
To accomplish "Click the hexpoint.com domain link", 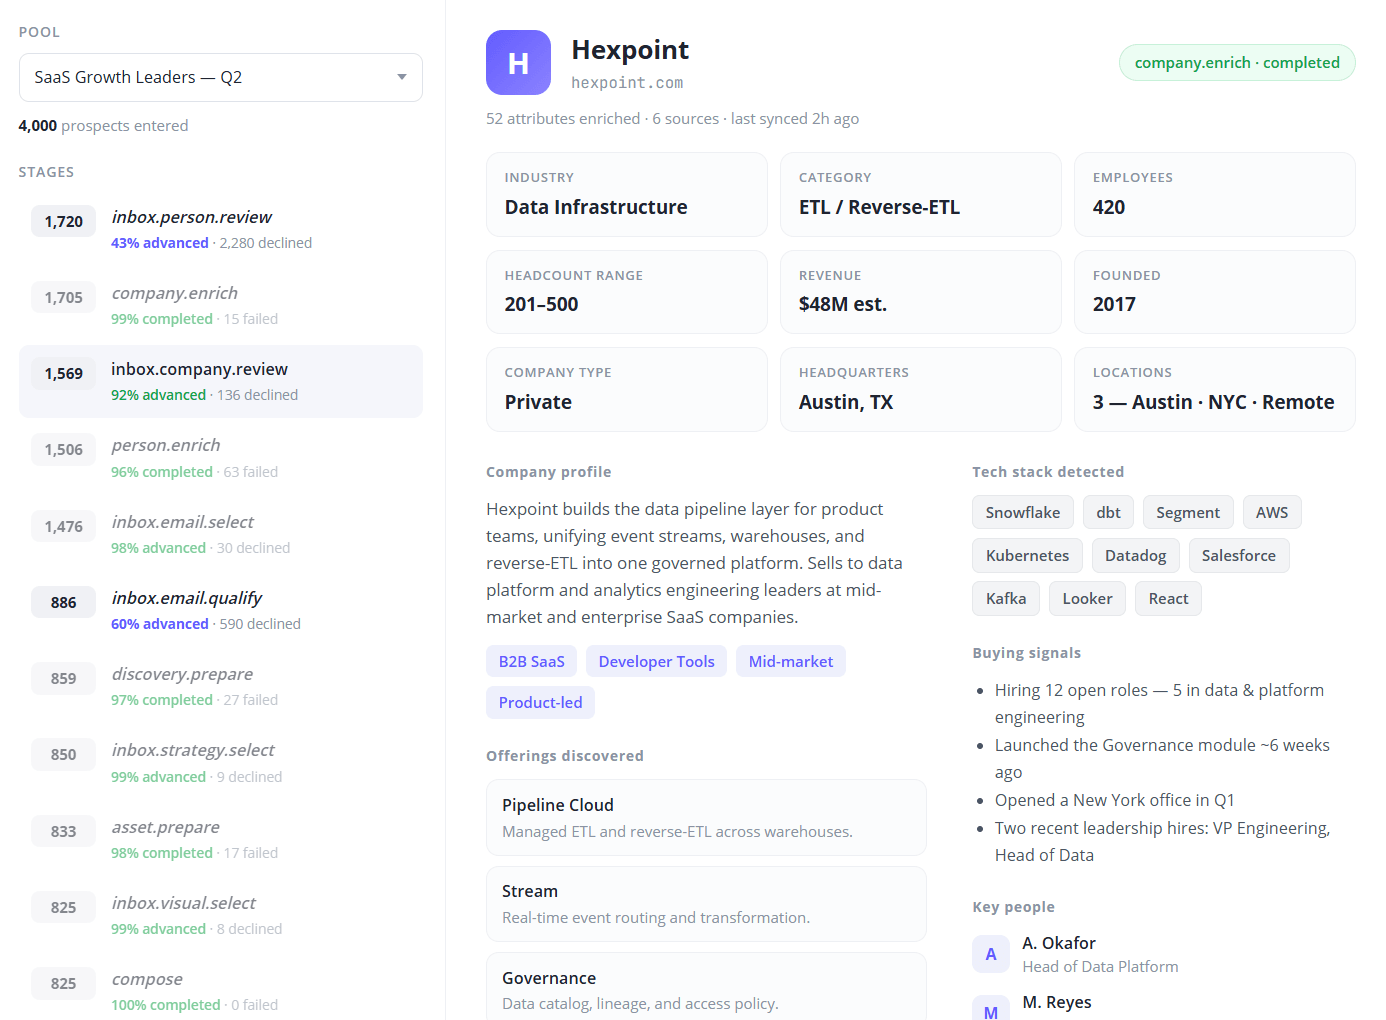I will click(x=627, y=83).
